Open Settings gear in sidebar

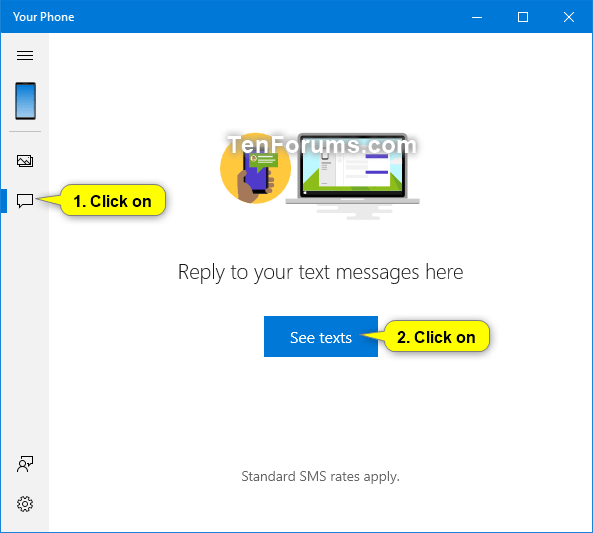[x=25, y=504]
